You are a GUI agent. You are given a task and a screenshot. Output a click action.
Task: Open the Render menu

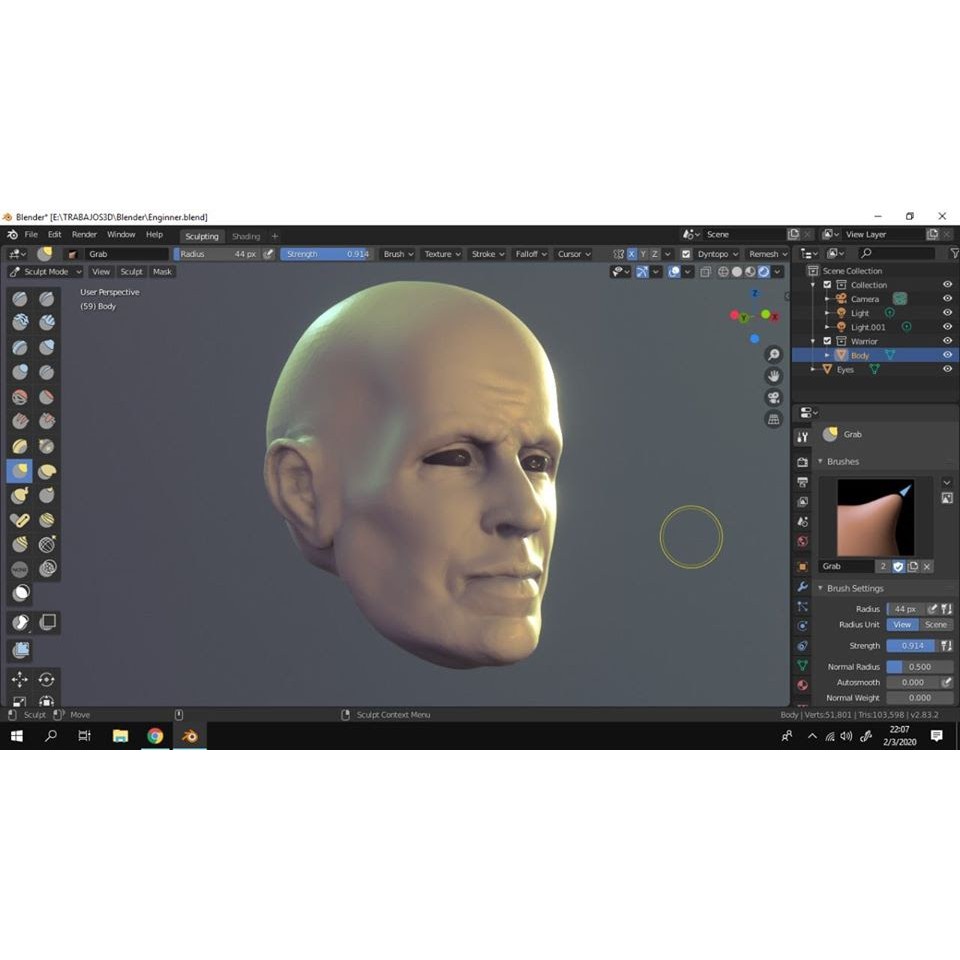(x=84, y=234)
